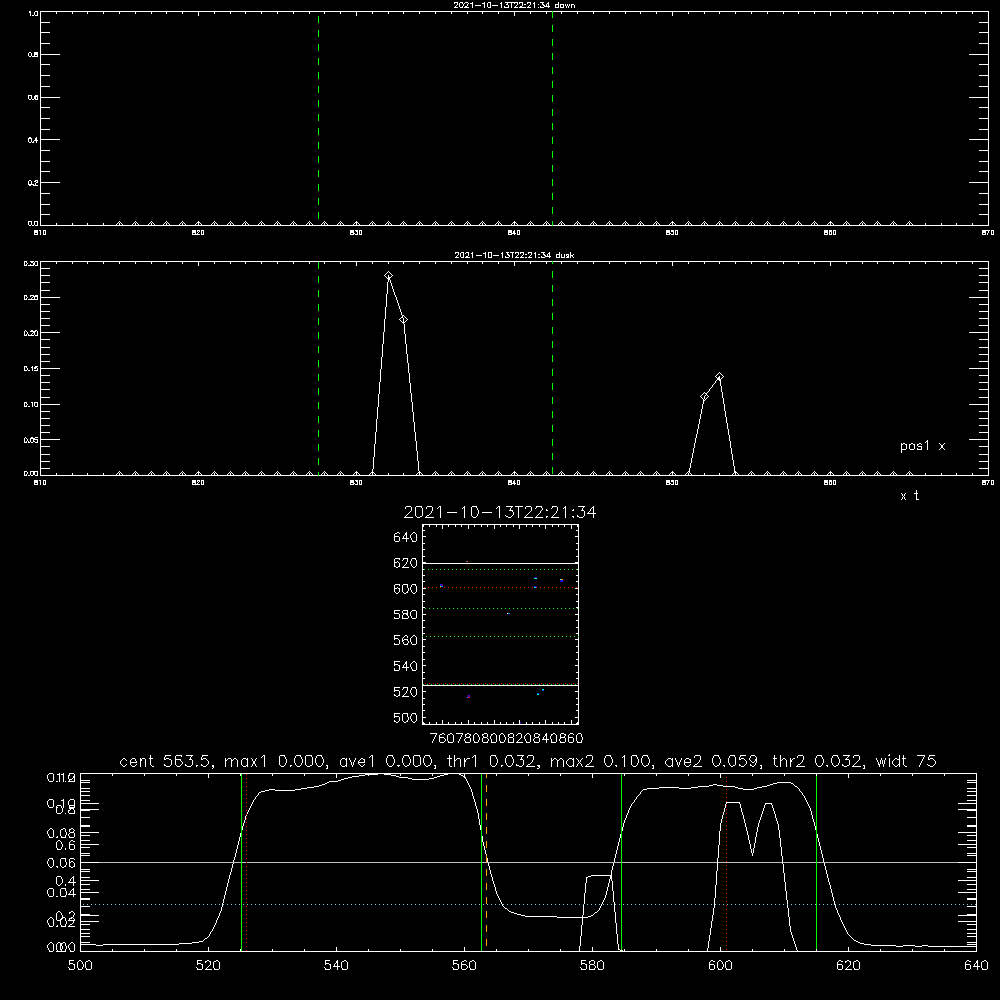
Task: Click the '620' x-axis label of bottom plot
Action: [848, 966]
